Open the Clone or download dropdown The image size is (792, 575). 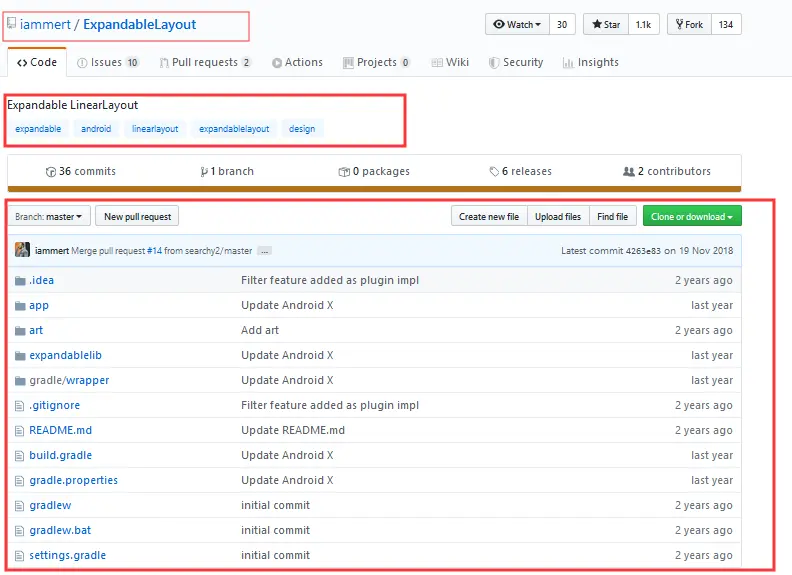pyautogui.click(x=692, y=216)
